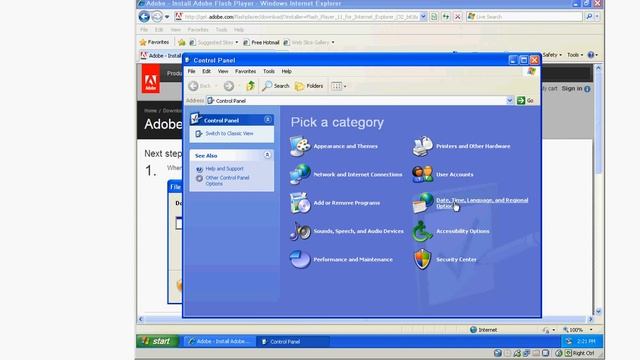Open View menu in Control Panel
640x360 pixels.
pos(223,71)
